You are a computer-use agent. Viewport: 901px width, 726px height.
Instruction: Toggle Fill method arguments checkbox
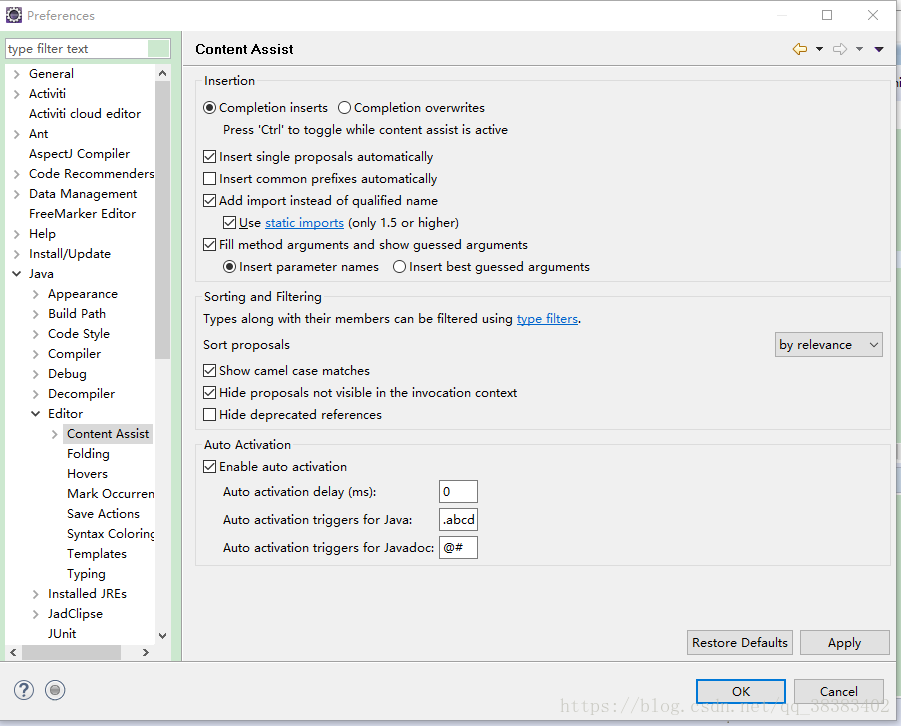tap(210, 245)
